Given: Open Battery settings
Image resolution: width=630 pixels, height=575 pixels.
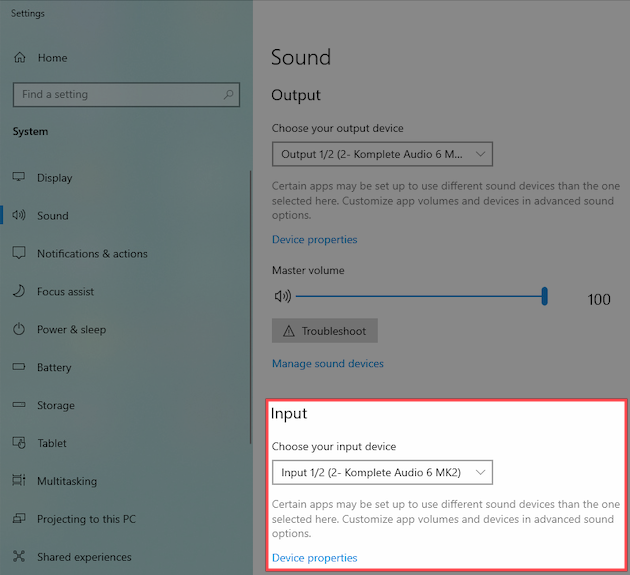Looking at the screenshot, I should tap(54, 367).
